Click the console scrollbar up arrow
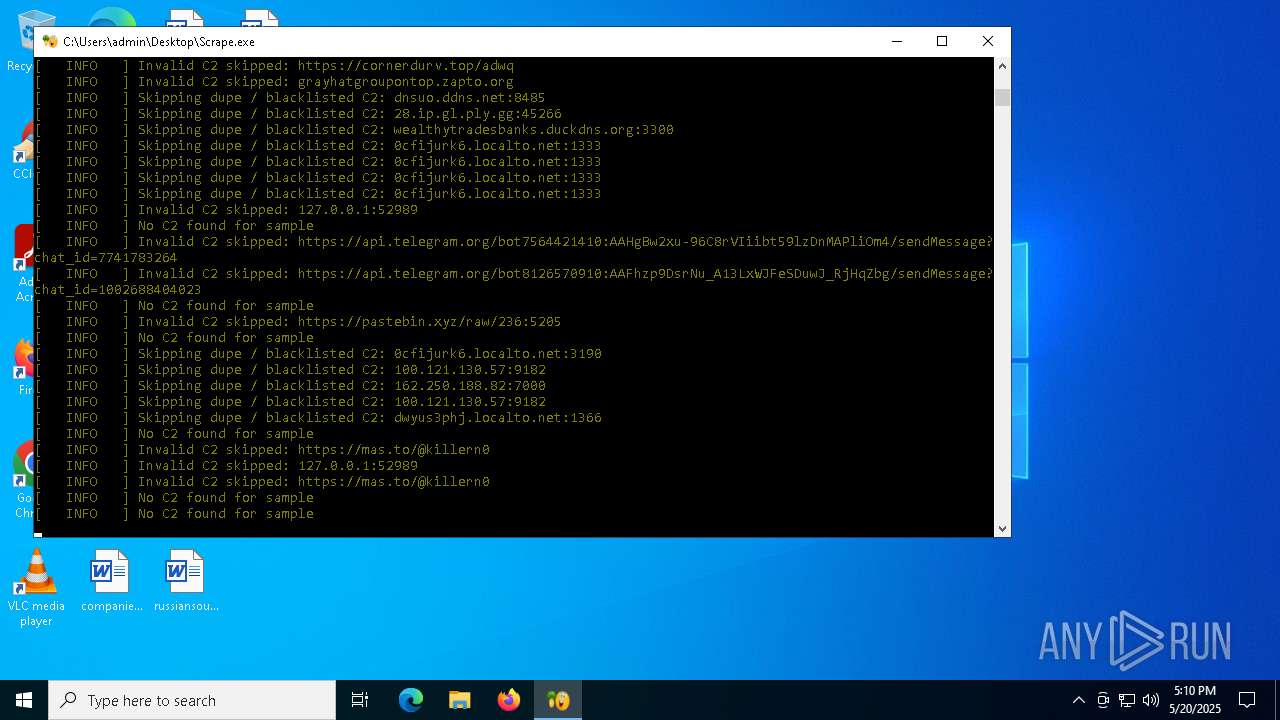The height and width of the screenshot is (720, 1280). 1002,66
